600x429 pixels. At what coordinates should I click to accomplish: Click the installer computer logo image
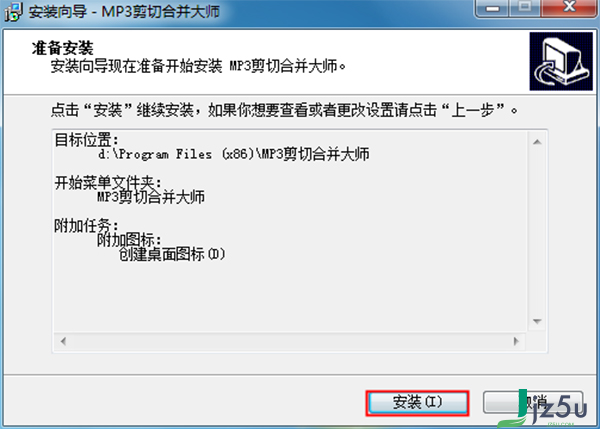561,61
